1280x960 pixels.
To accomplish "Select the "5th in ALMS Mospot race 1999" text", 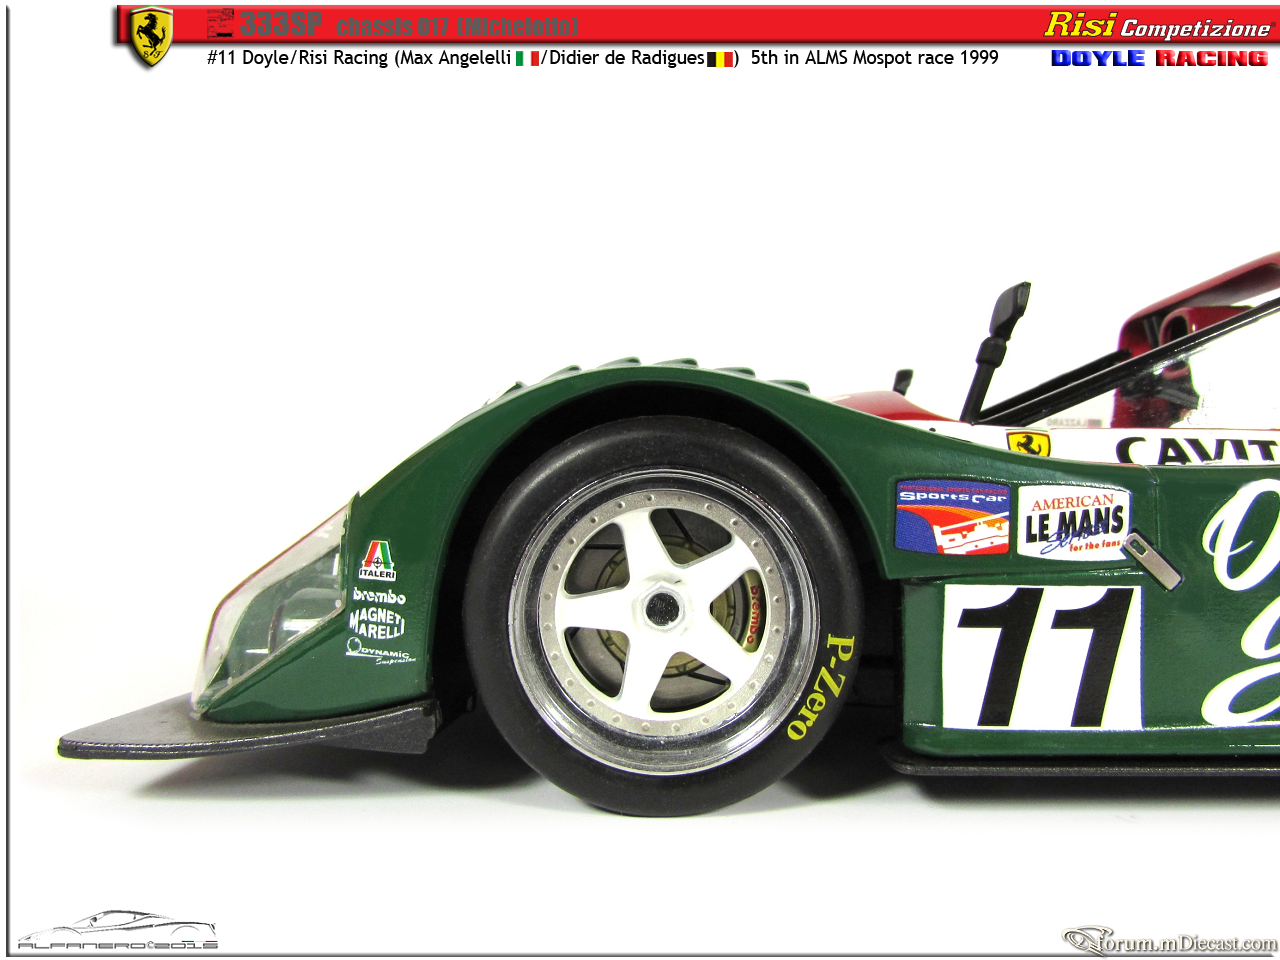I will tap(875, 58).
